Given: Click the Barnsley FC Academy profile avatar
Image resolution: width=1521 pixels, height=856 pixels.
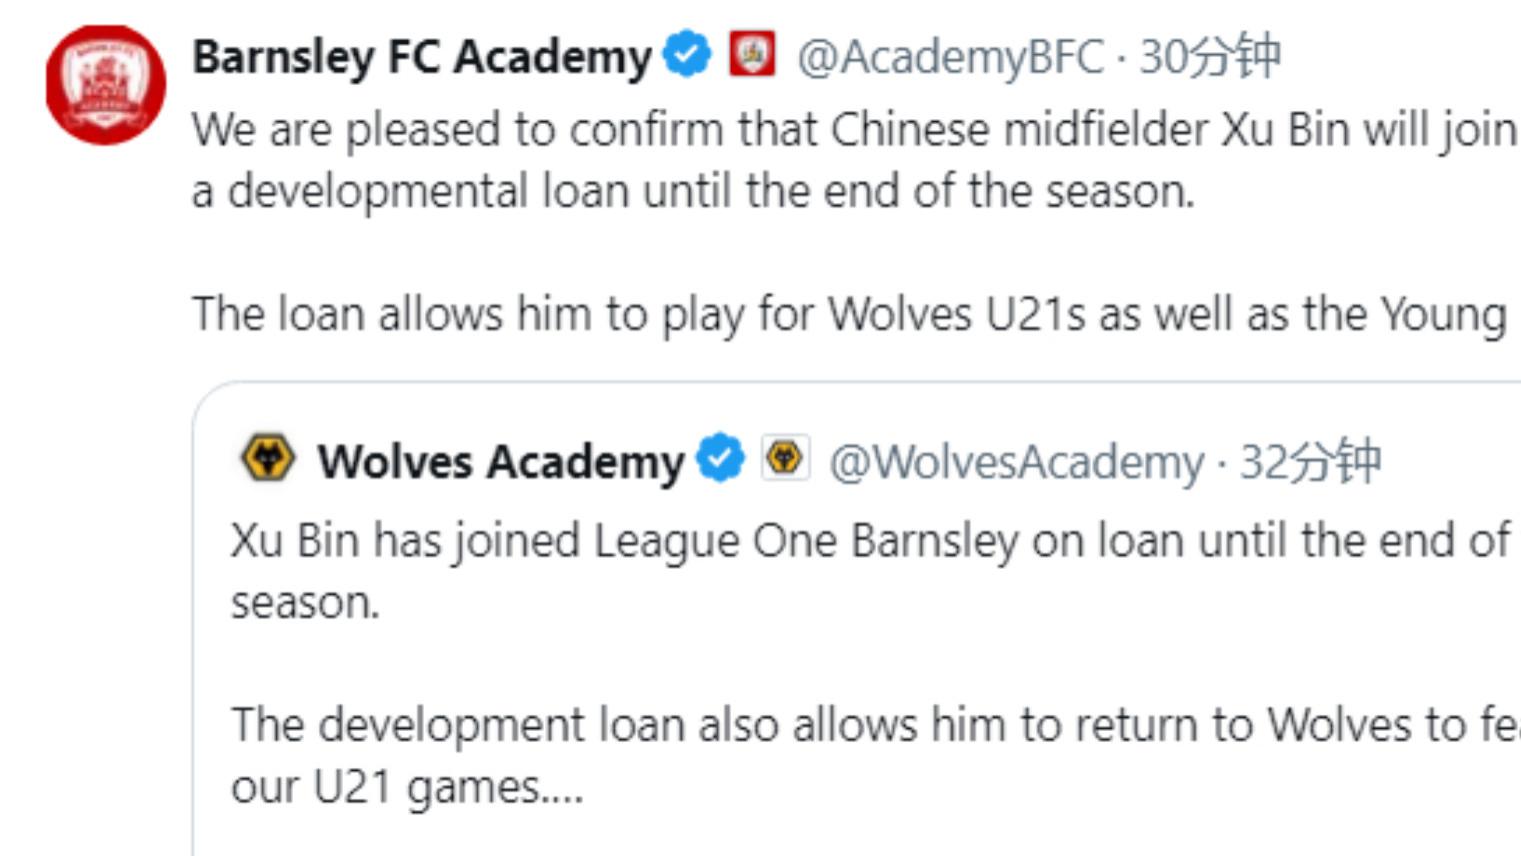Looking at the screenshot, I should tap(106, 85).
